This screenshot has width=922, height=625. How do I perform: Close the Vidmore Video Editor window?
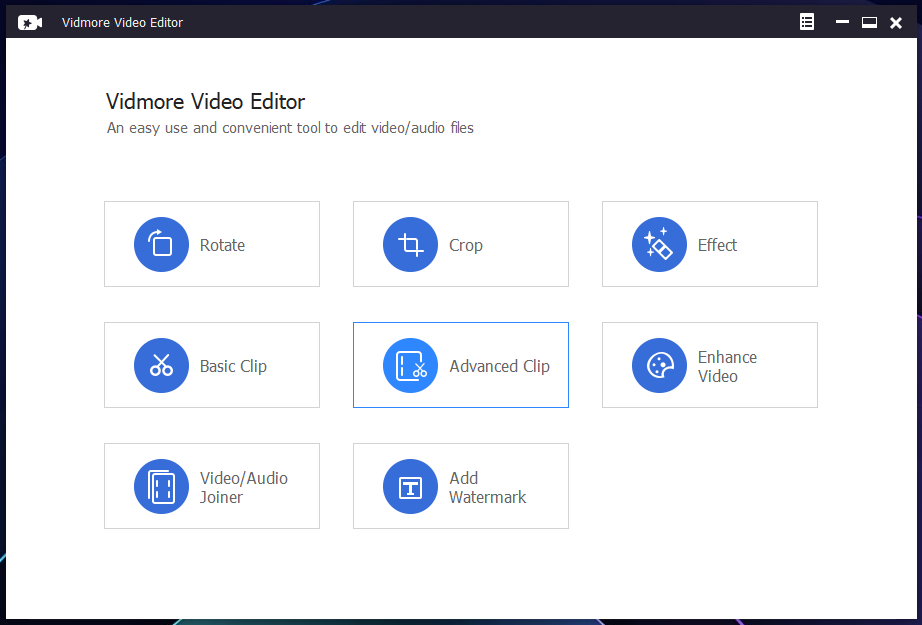(x=896, y=22)
